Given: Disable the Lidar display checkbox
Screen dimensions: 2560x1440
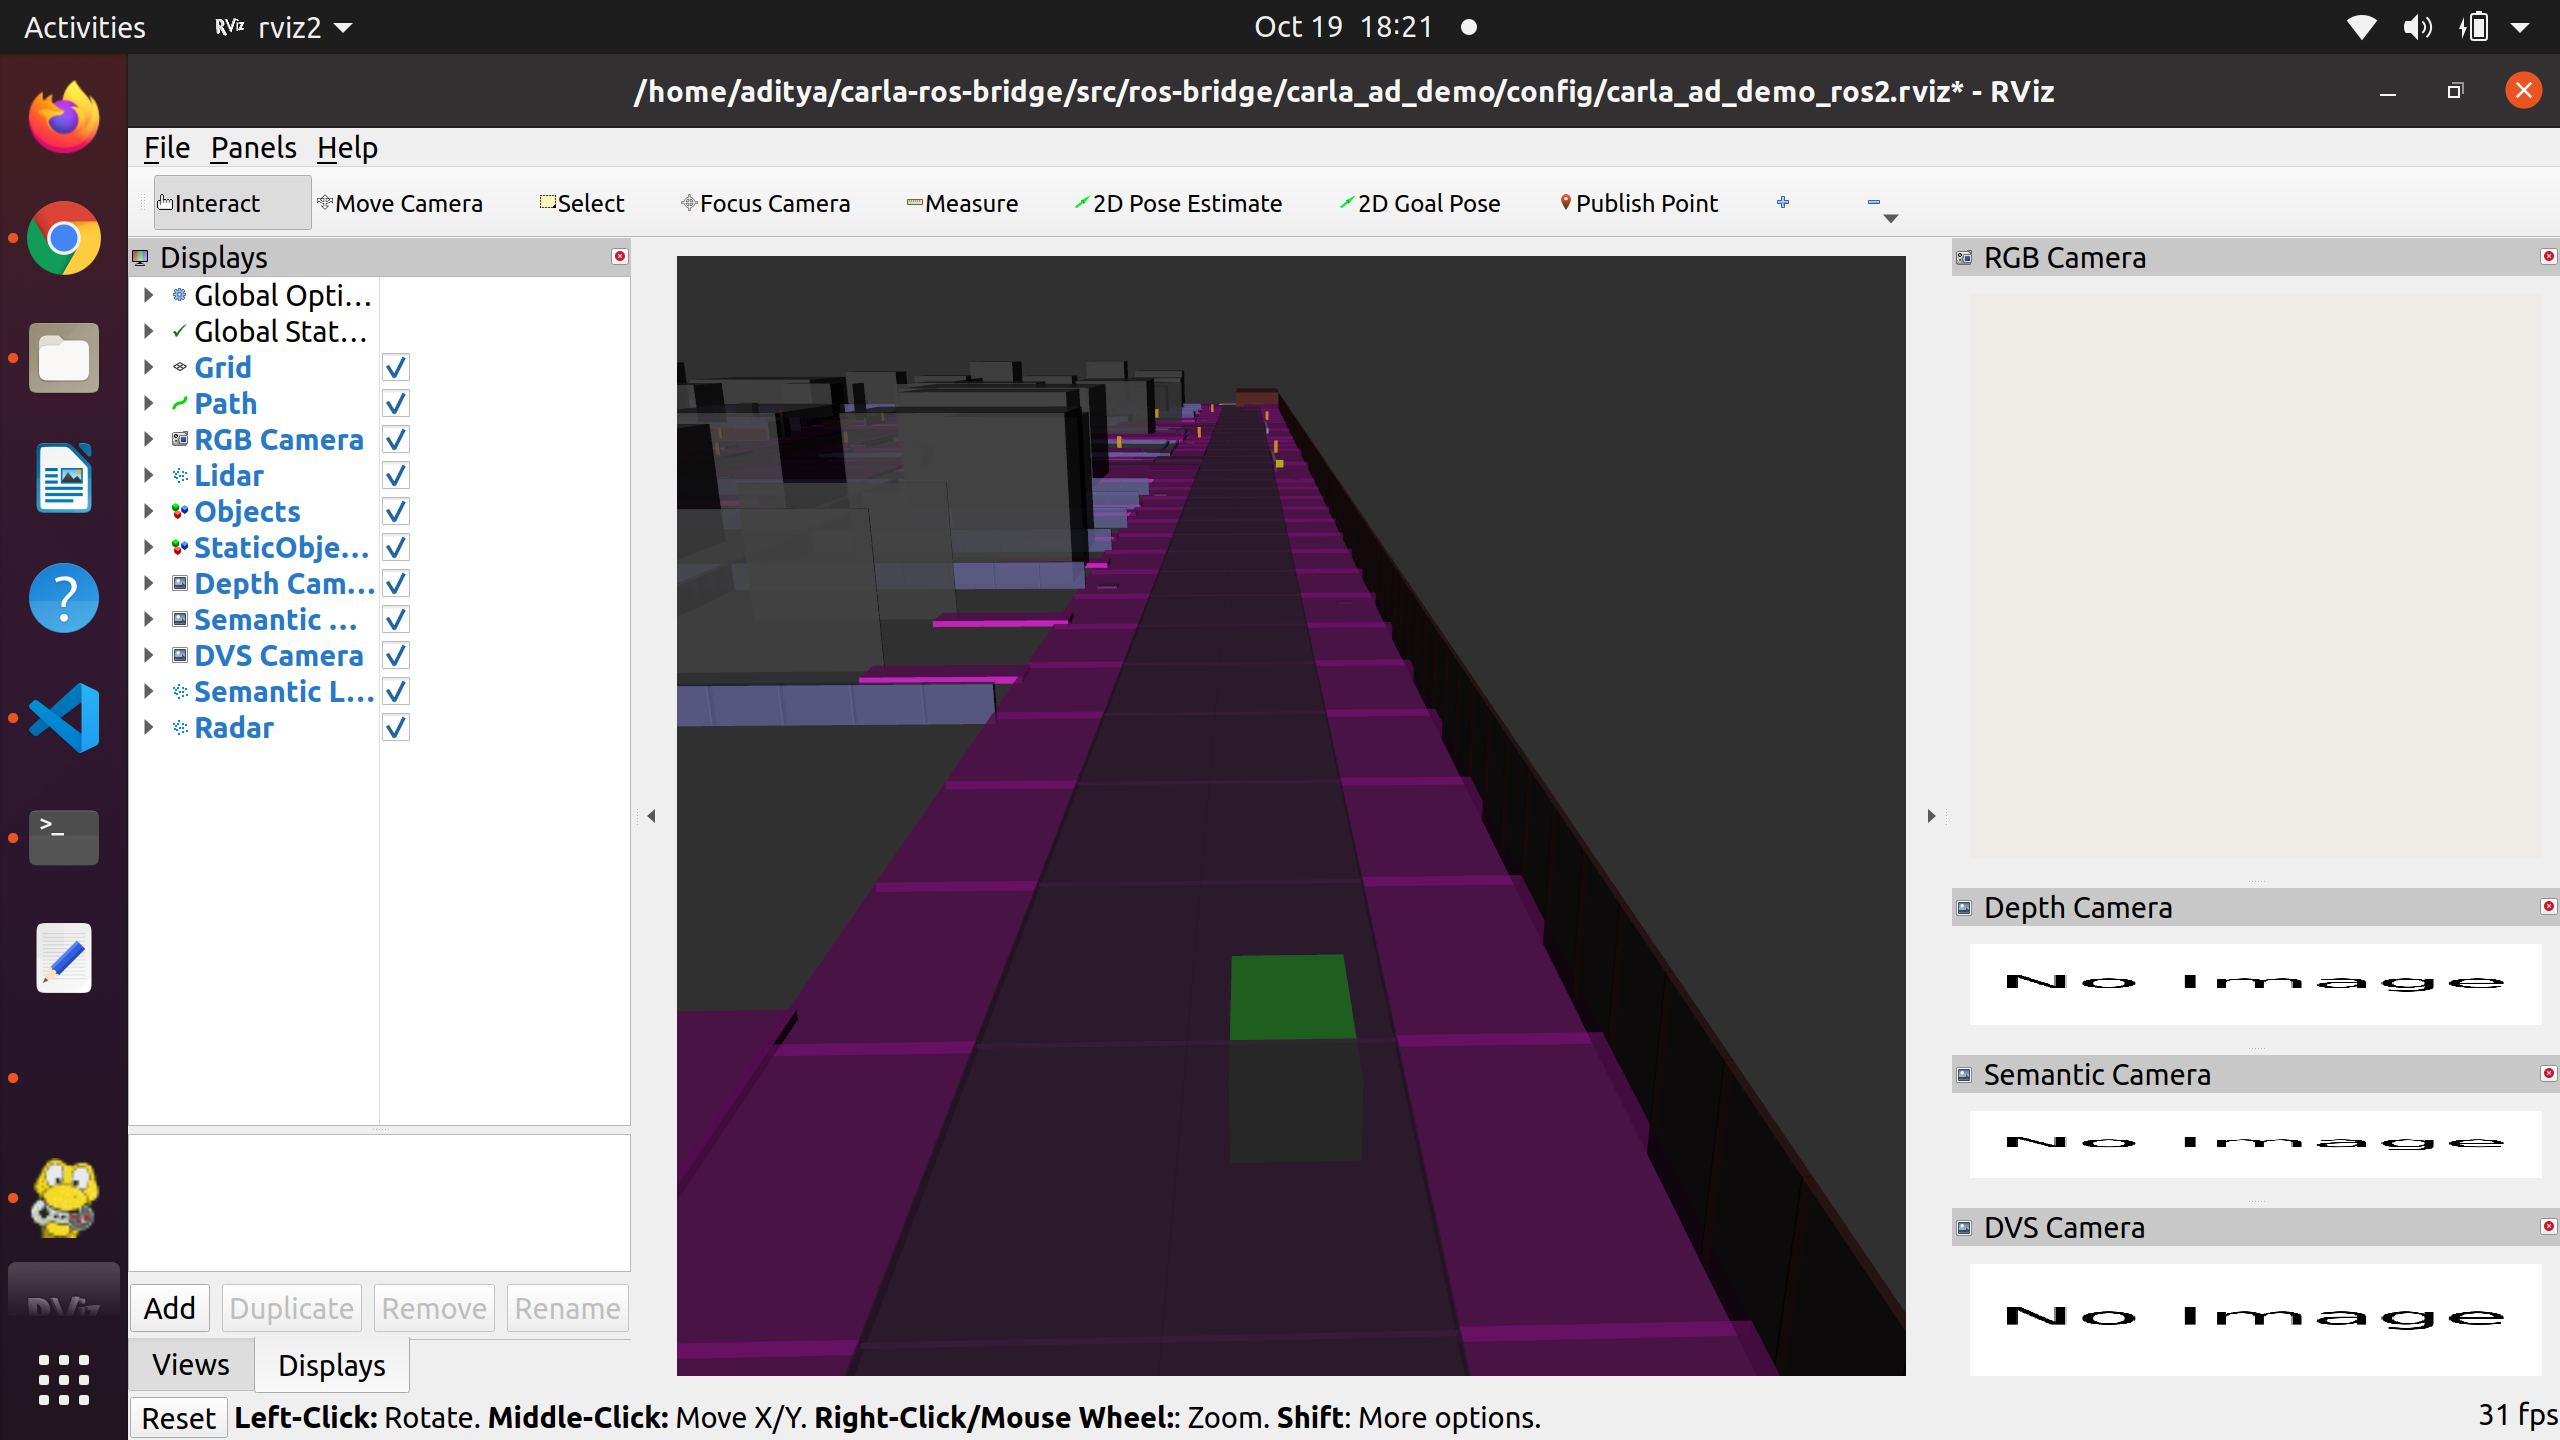Looking at the screenshot, I should click(396, 475).
